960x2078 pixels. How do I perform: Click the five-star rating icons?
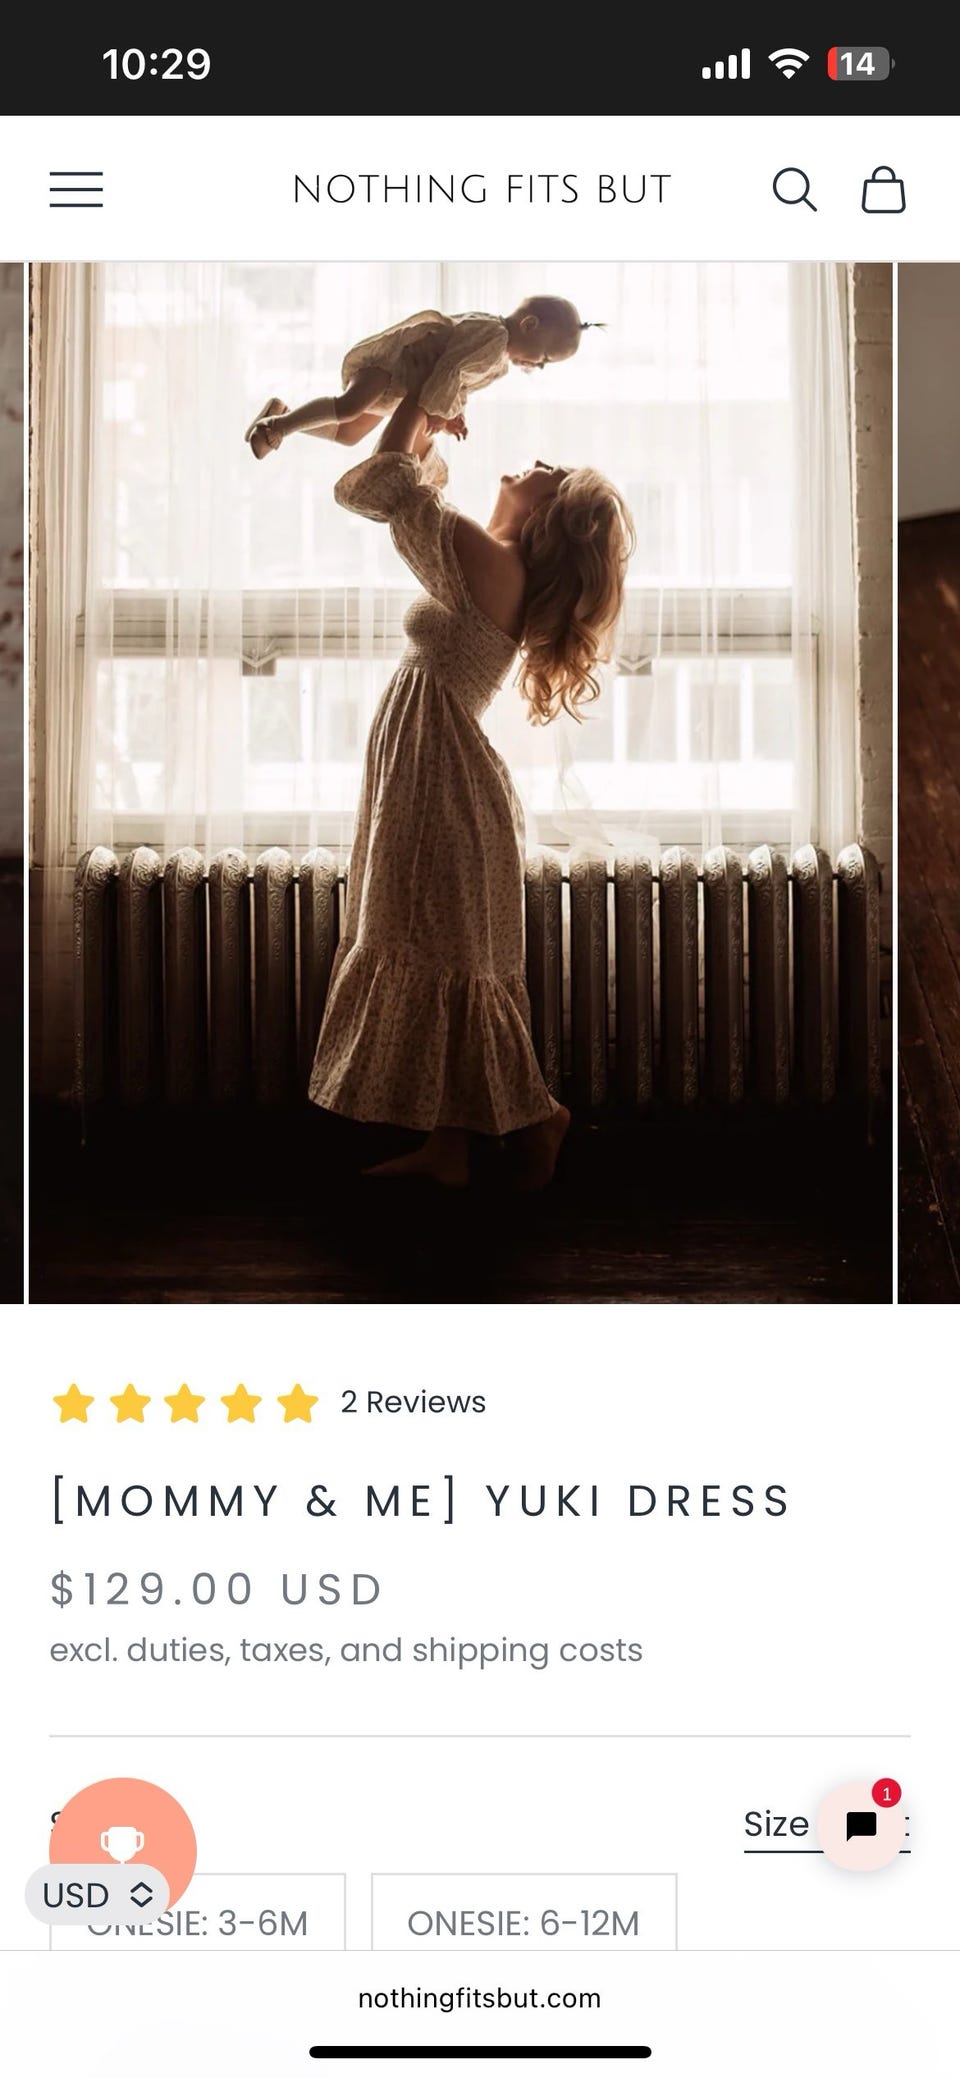185,1403
